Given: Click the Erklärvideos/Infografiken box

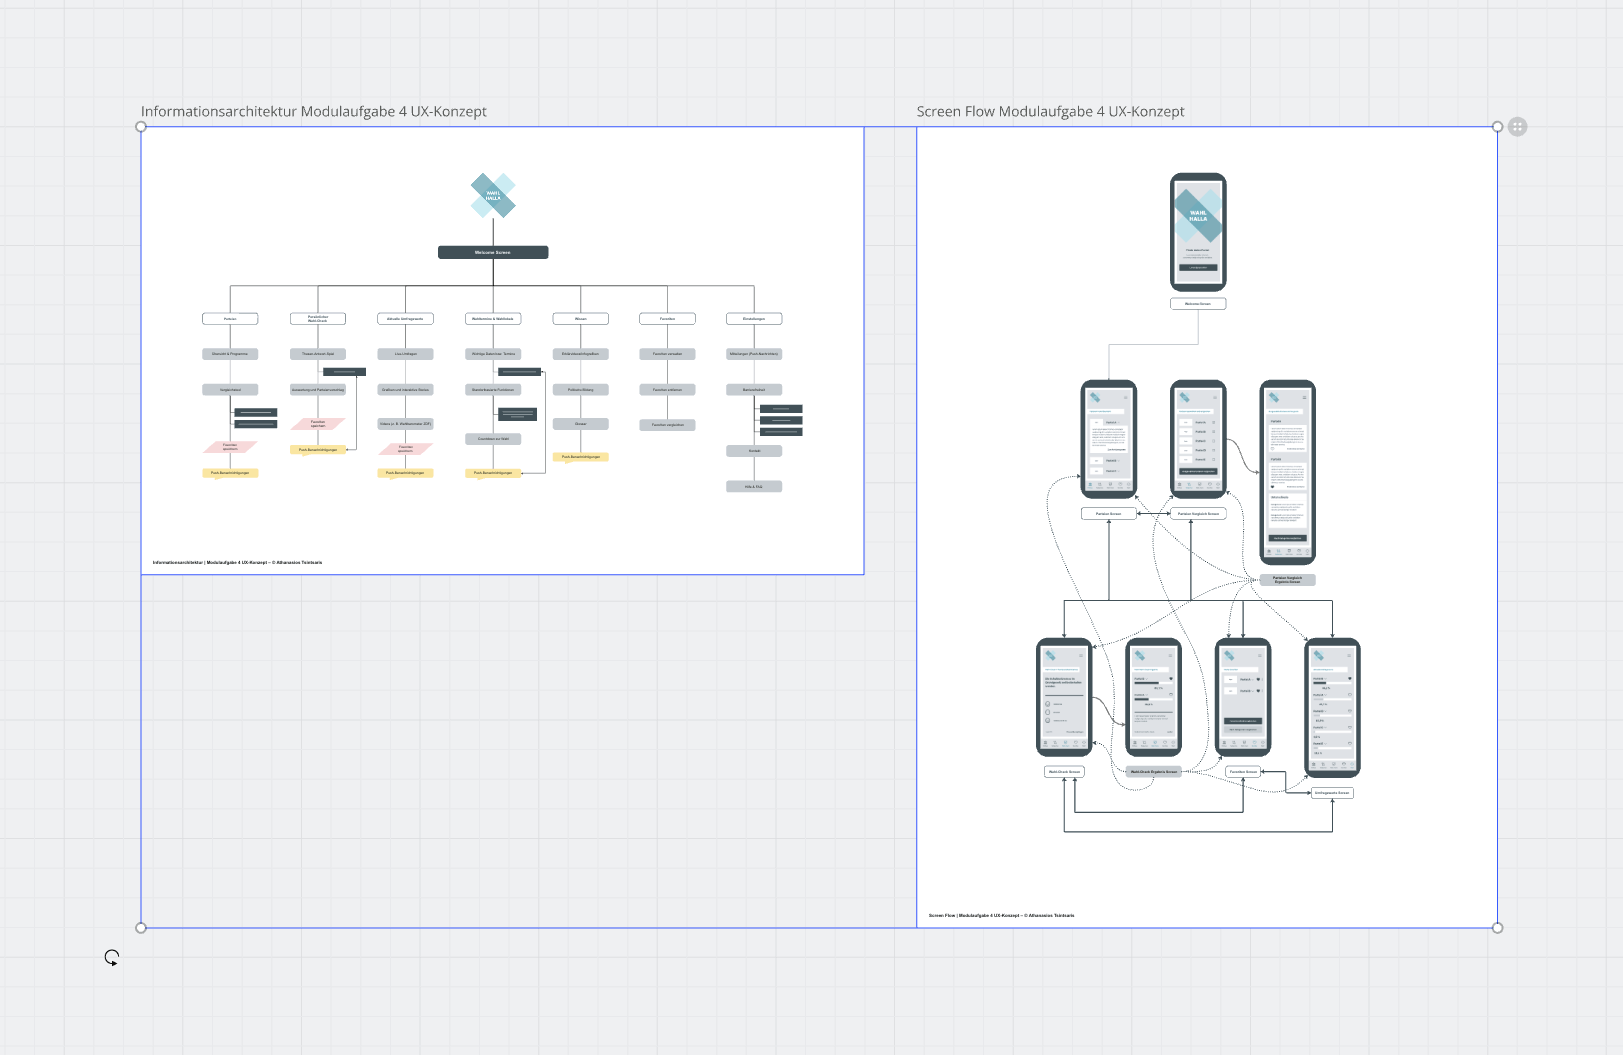Looking at the screenshot, I should click(581, 354).
